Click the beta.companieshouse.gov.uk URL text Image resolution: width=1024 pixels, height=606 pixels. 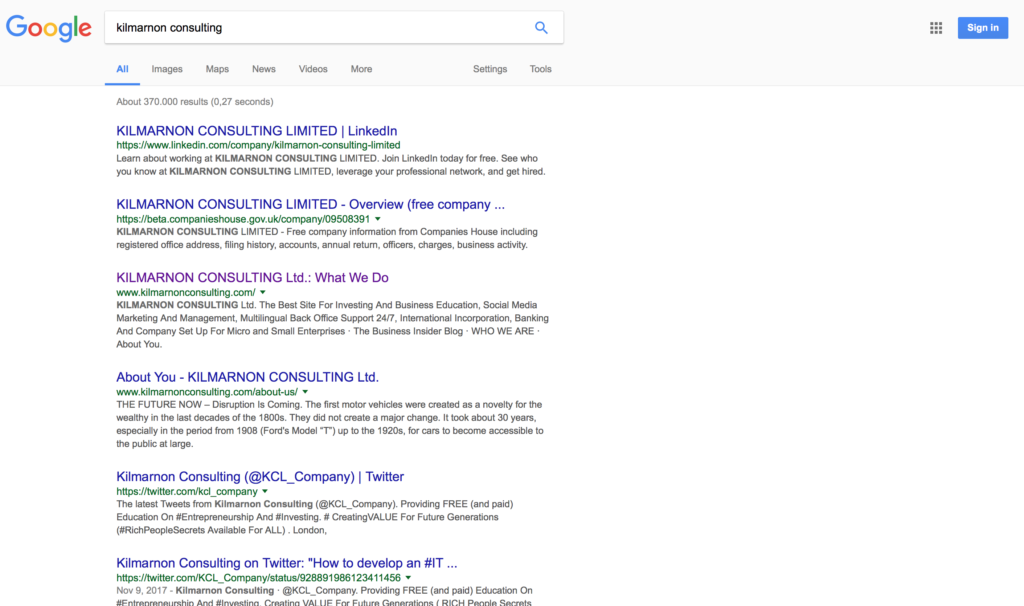243,219
